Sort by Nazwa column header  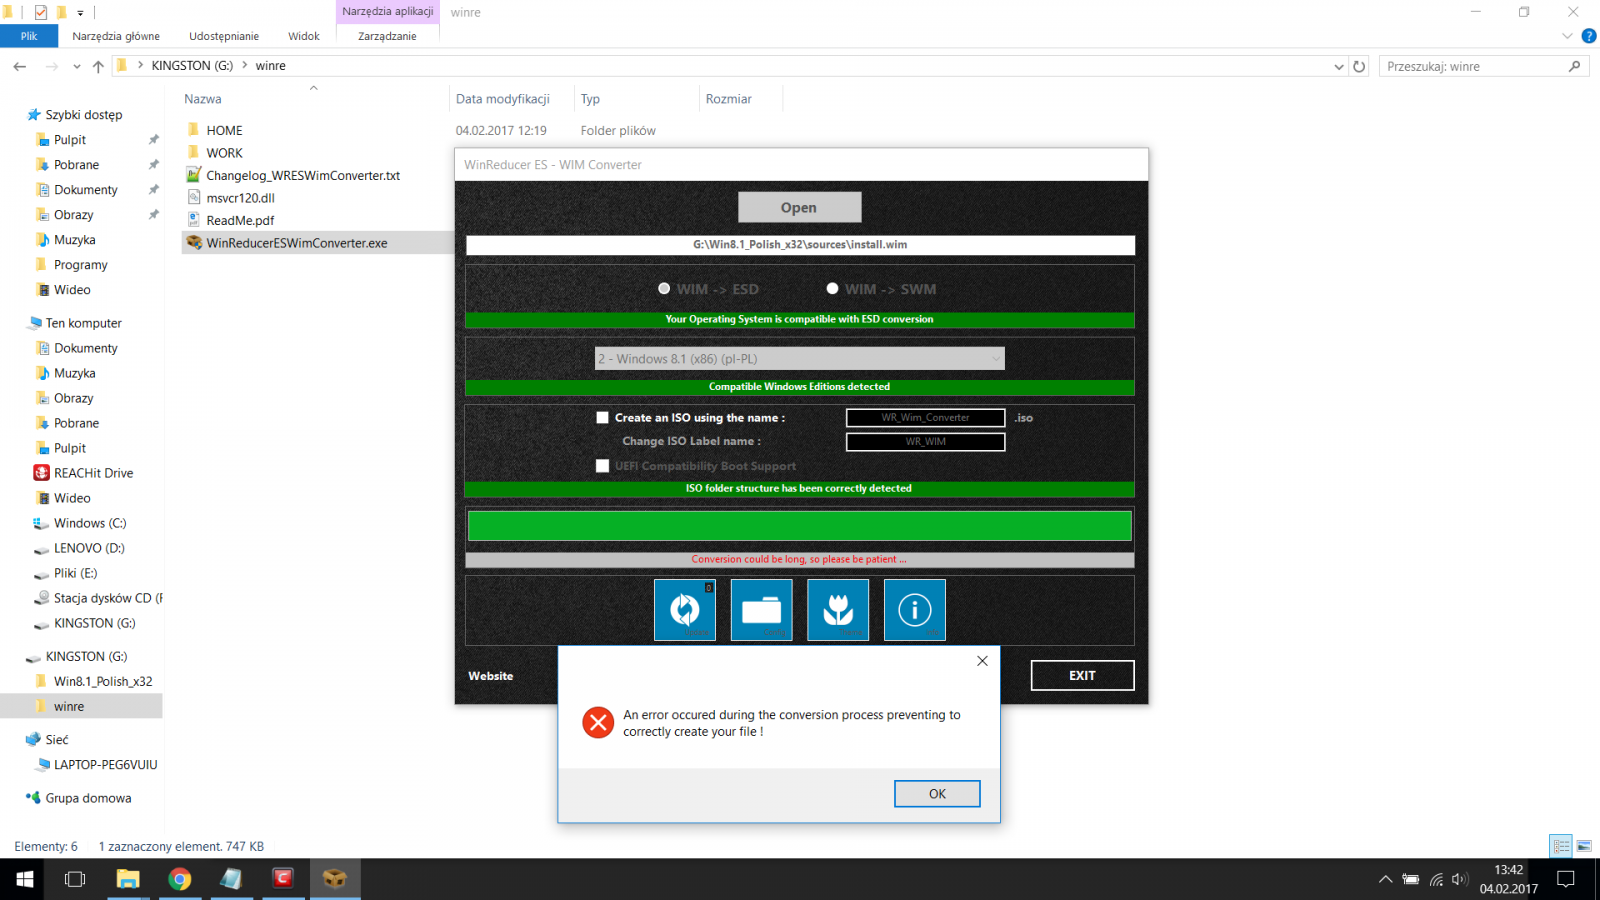pyautogui.click(x=203, y=99)
